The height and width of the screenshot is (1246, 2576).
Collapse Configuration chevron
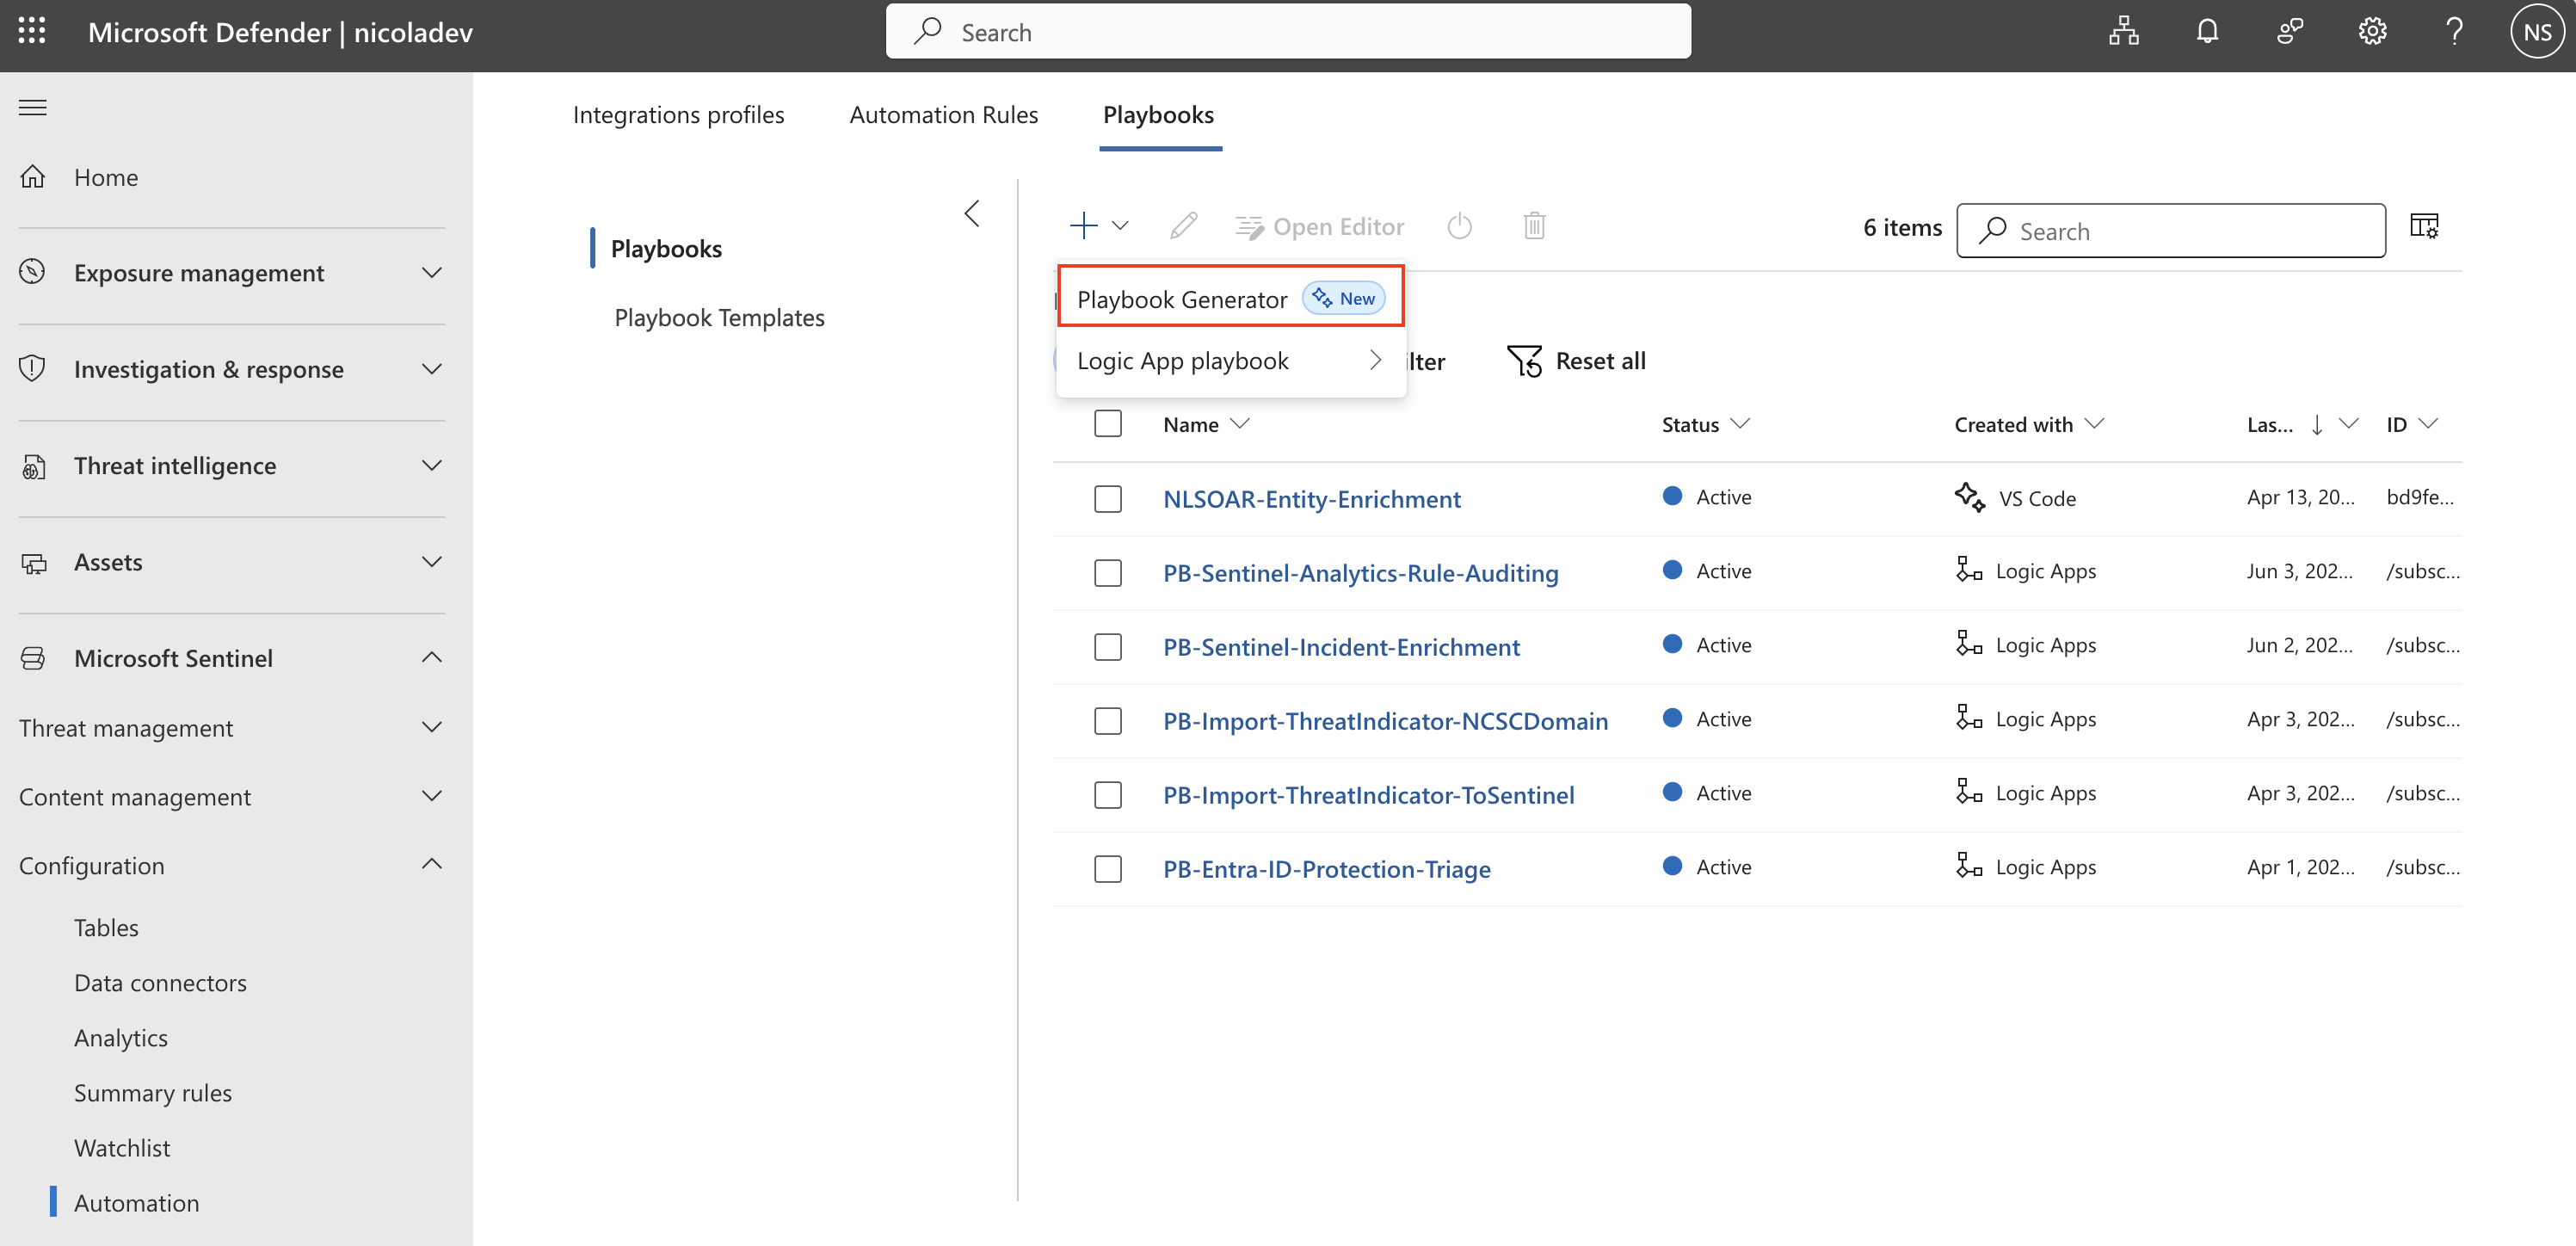[432, 864]
